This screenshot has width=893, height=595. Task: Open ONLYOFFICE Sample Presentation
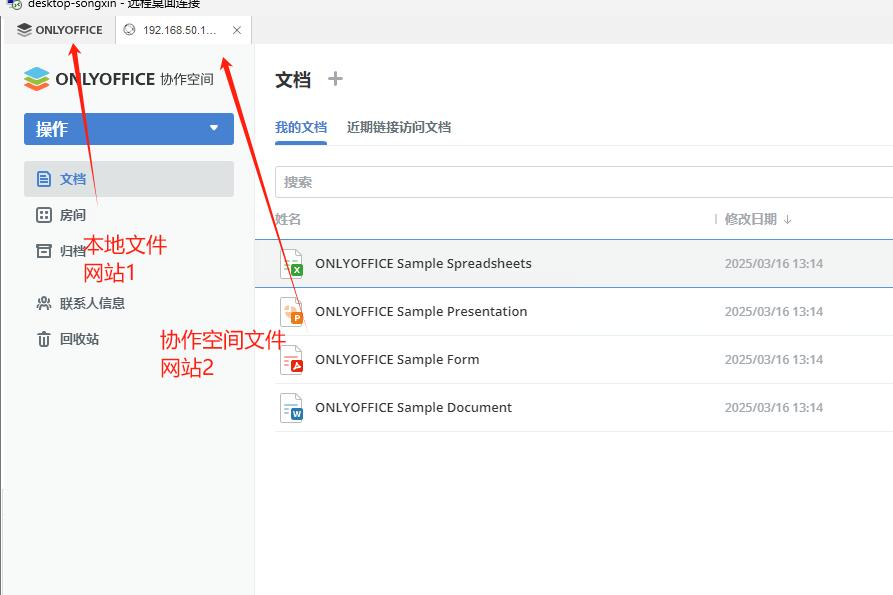click(x=421, y=311)
